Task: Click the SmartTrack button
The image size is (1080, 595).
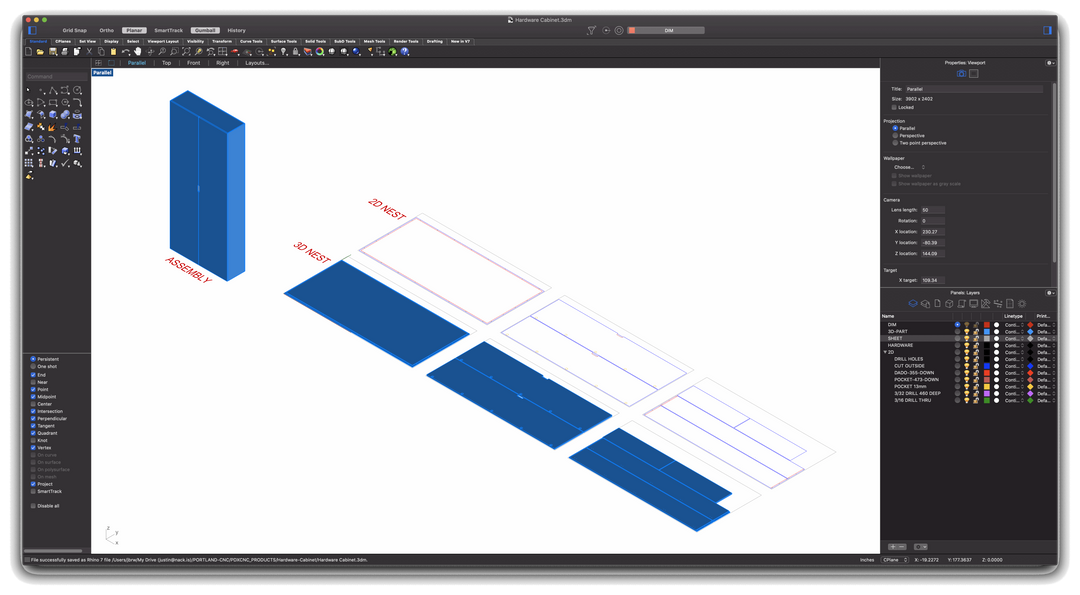Action: point(168,30)
